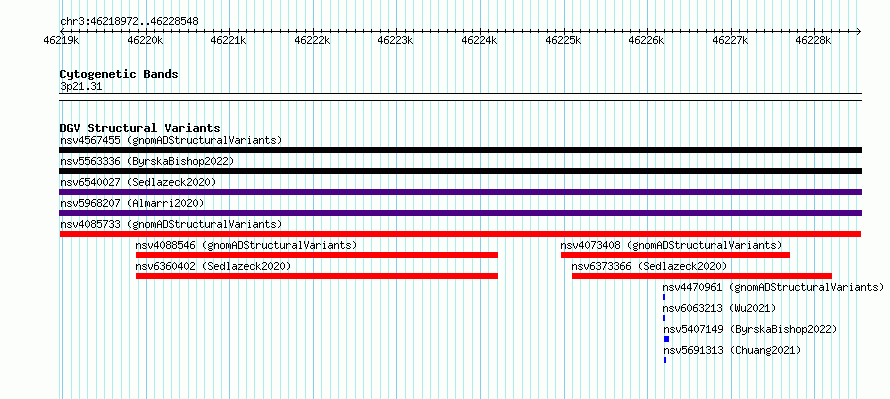
Task: Open the nsv6373366 Sedlazeck2020 label
Action: pos(649,266)
